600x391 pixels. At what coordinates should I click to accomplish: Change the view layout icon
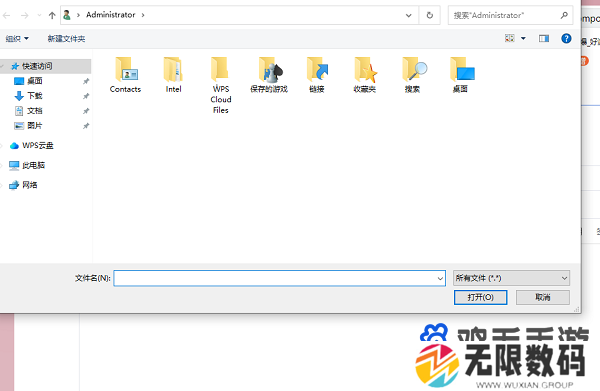point(510,38)
